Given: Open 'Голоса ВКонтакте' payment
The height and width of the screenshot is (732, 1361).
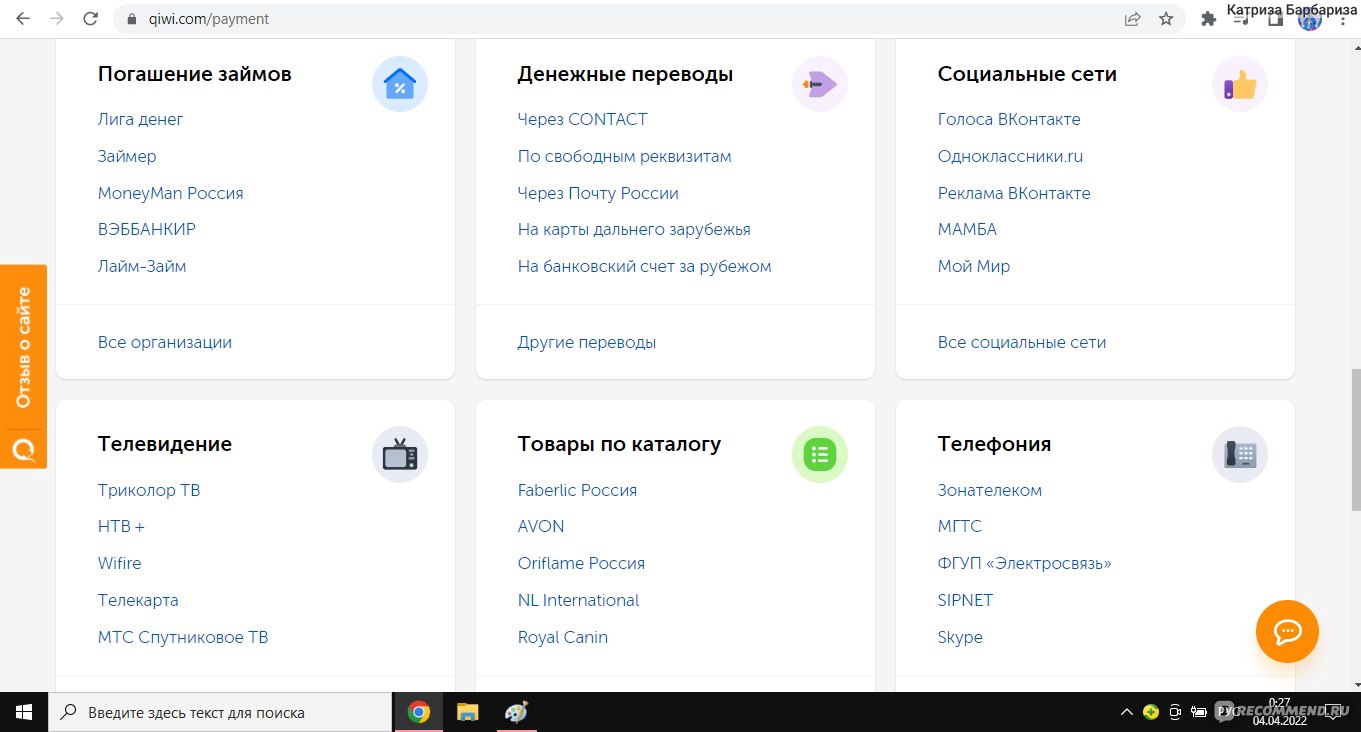Looking at the screenshot, I should (1009, 119).
